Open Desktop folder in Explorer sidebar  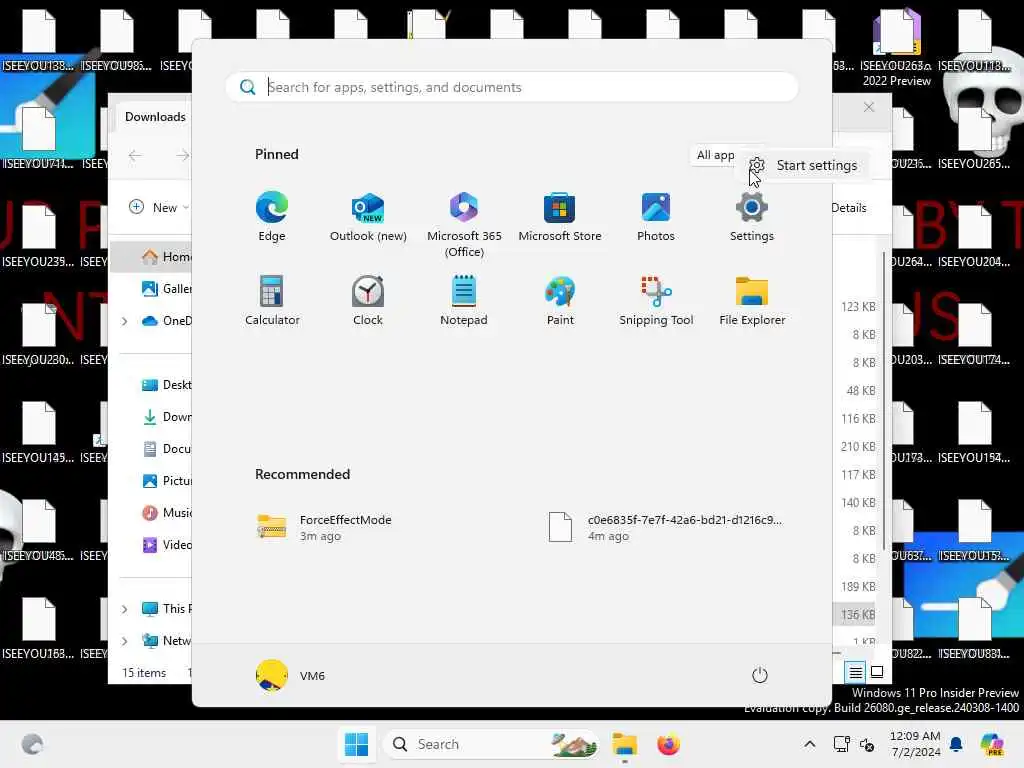(x=167, y=385)
